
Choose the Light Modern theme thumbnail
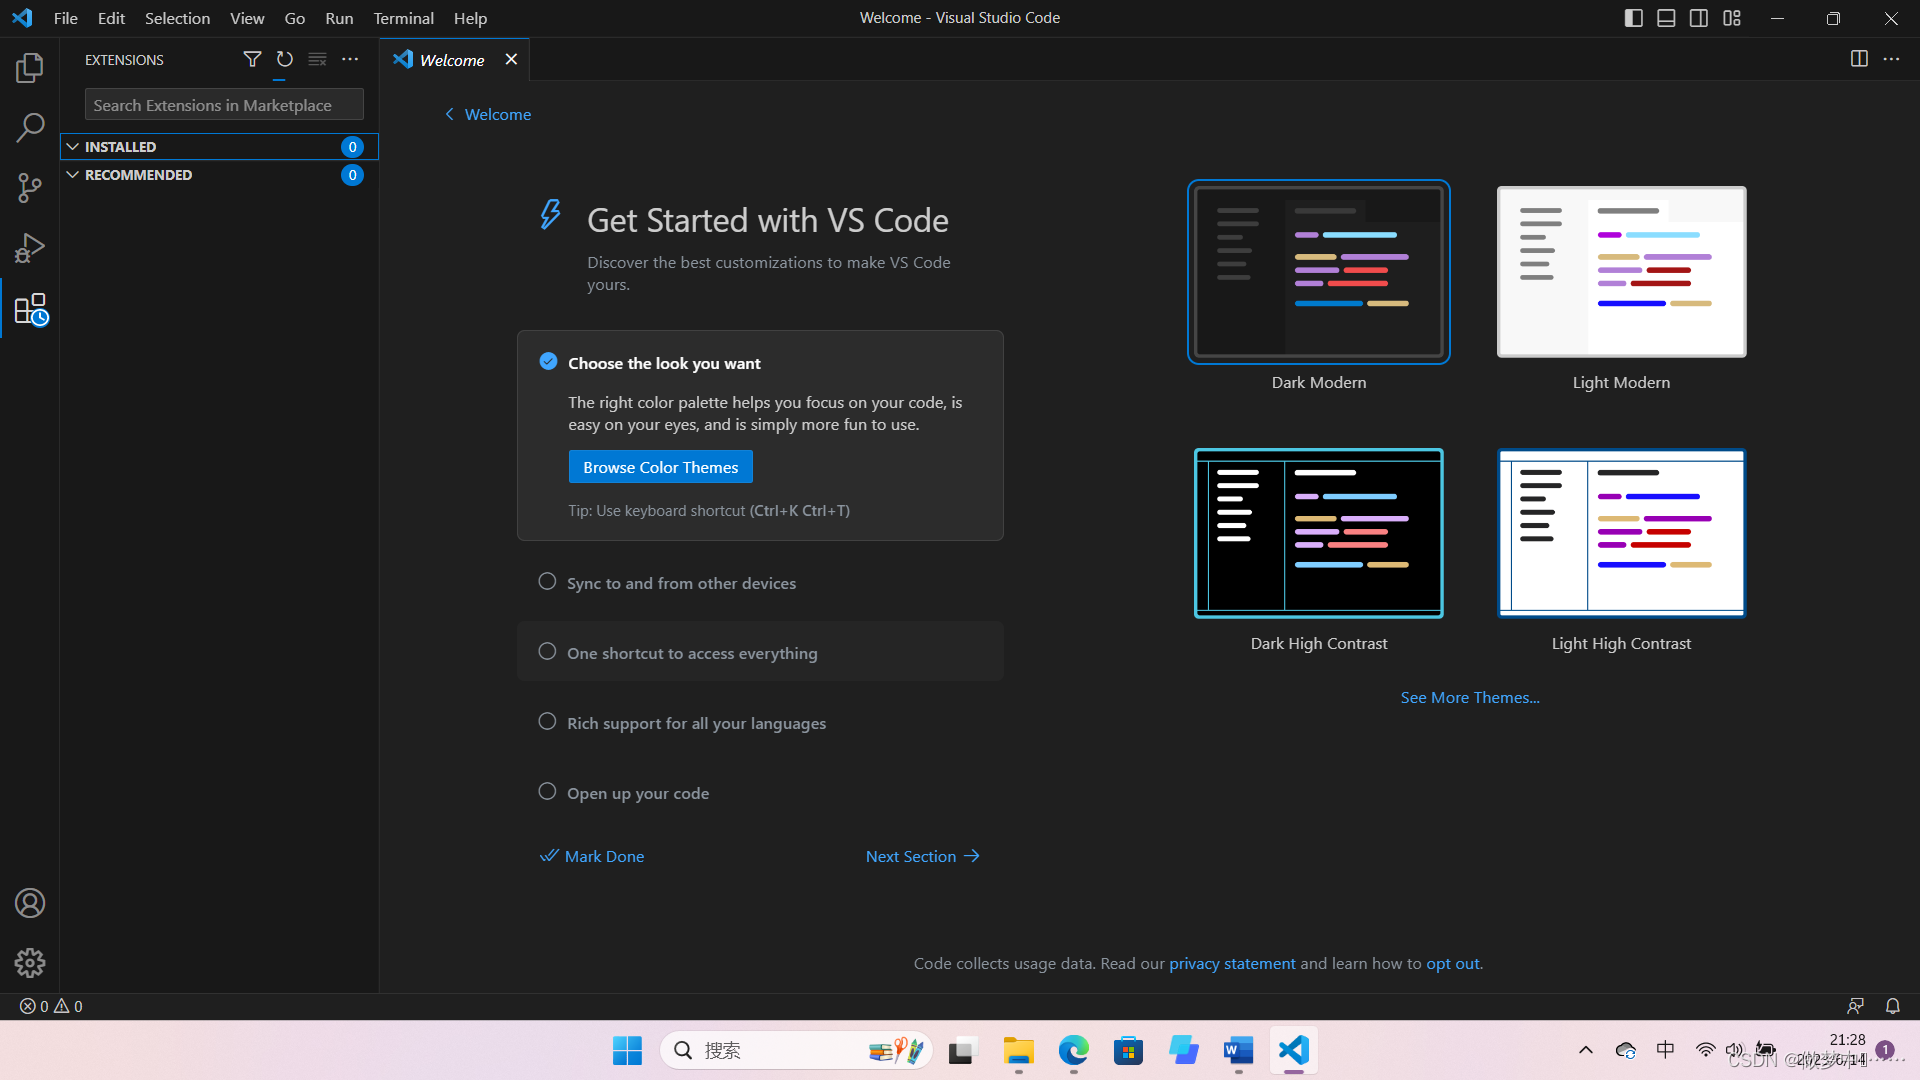(x=1621, y=272)
